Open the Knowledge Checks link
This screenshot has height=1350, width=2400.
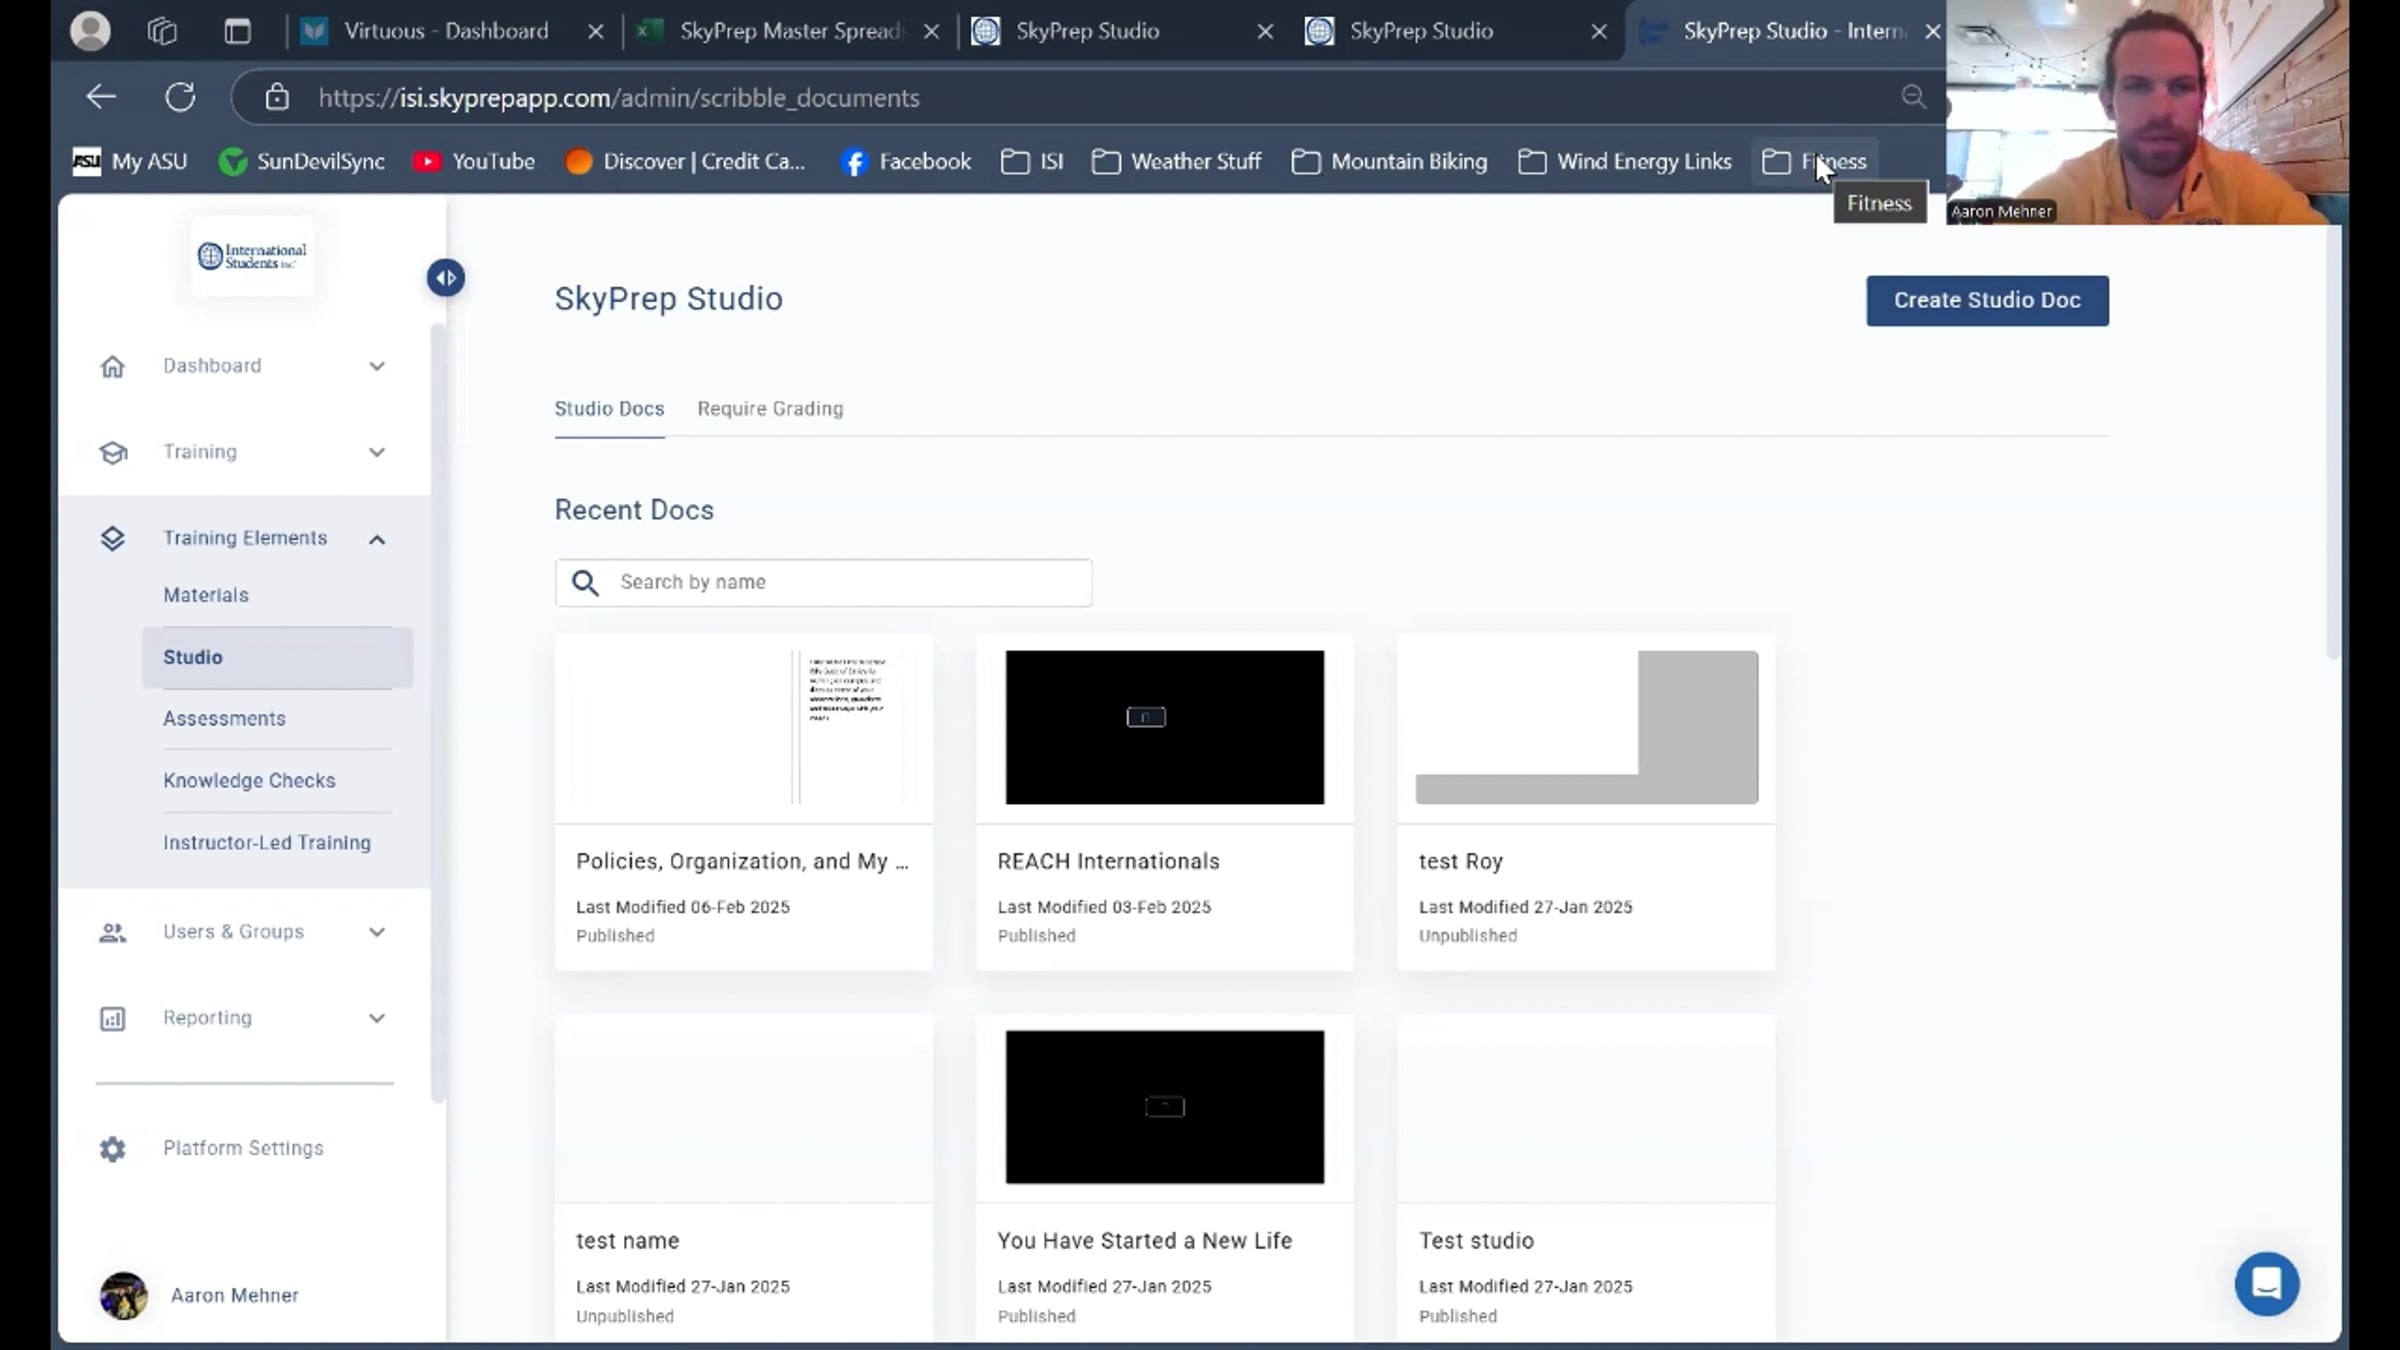coord(249,781)
